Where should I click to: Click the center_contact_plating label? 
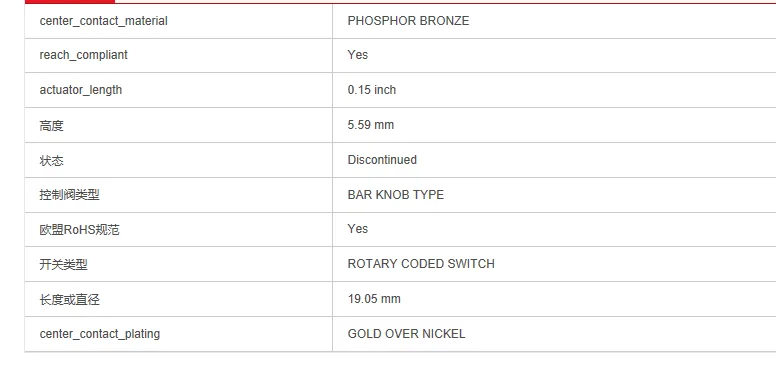99,334
